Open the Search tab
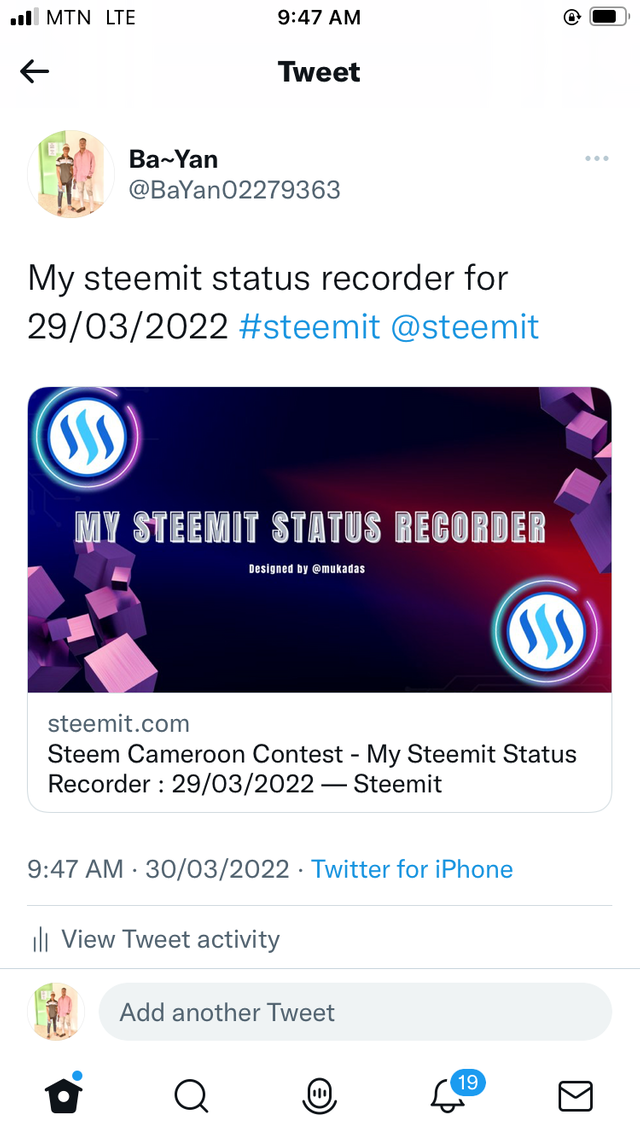This screenshot has height=1138, width=640. pyautogui.click(x=190, y=1096)
